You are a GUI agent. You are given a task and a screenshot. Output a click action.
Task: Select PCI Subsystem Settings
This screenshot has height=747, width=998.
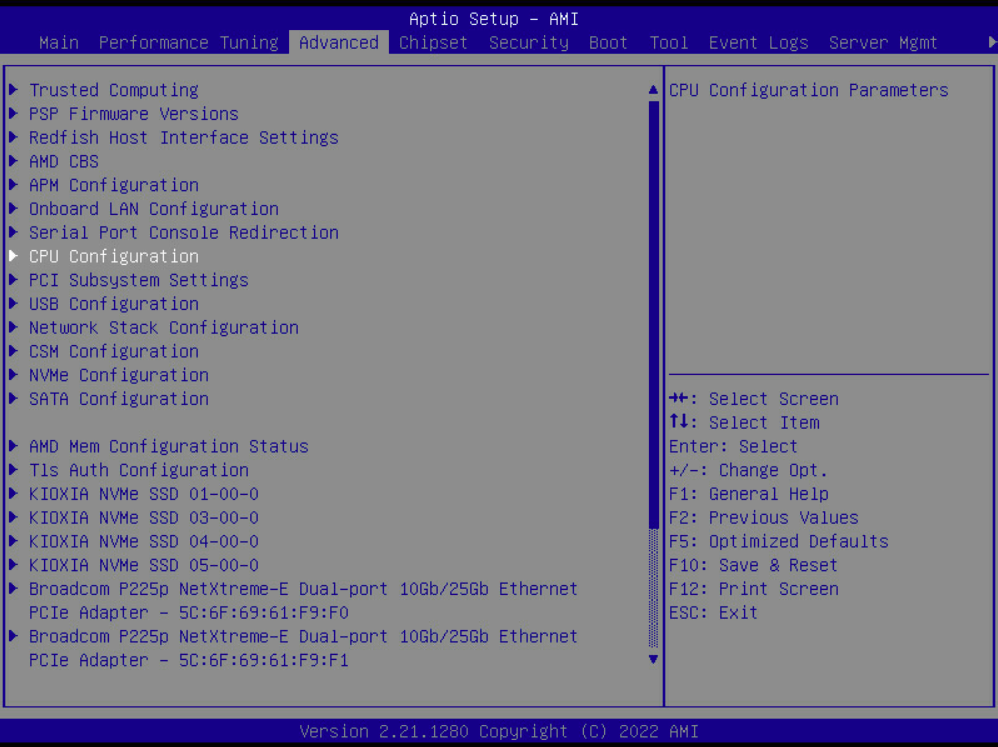(138, 280)
